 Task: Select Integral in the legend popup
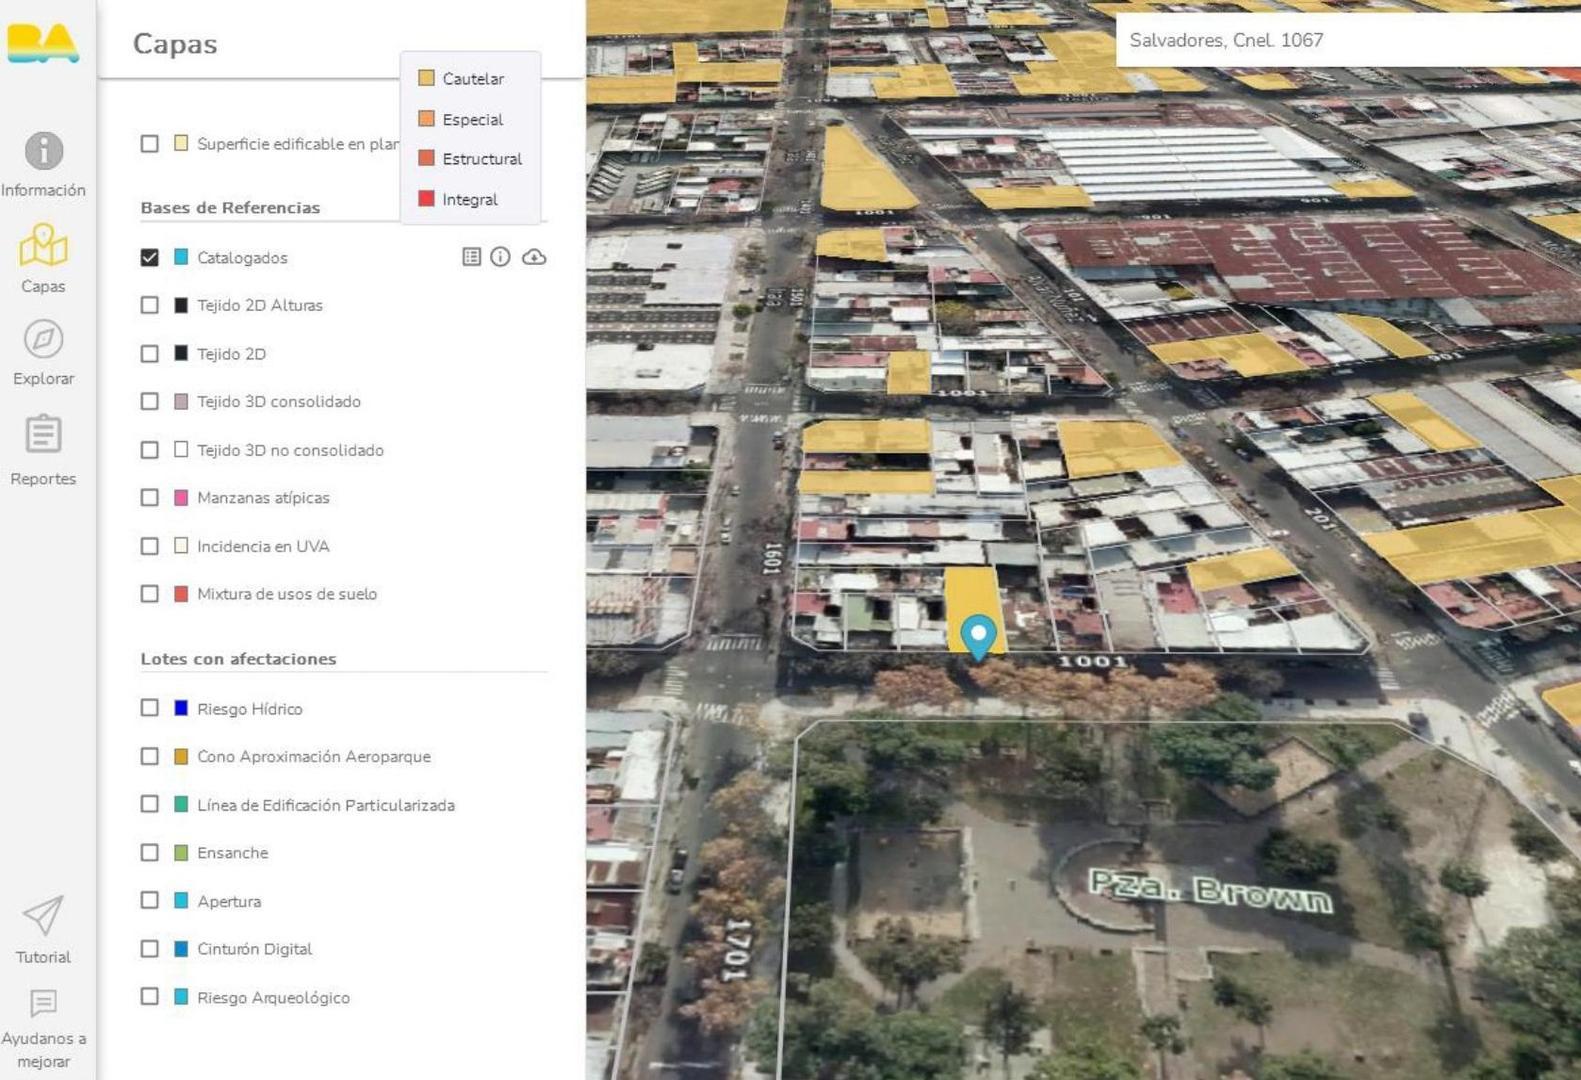469,199
